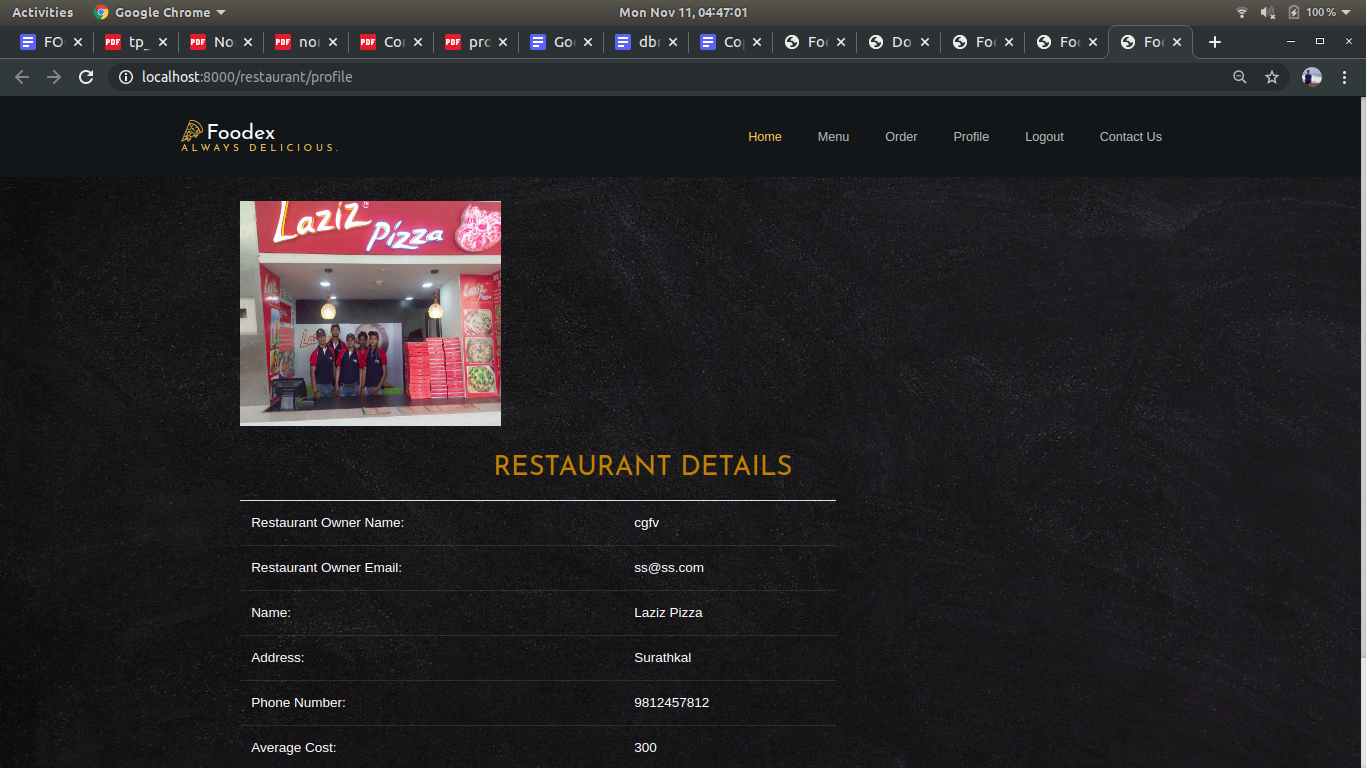Screen dimensions: 1366x768
Task: Open the zoom indicator in address bar
Action: tap(1240, 77)
